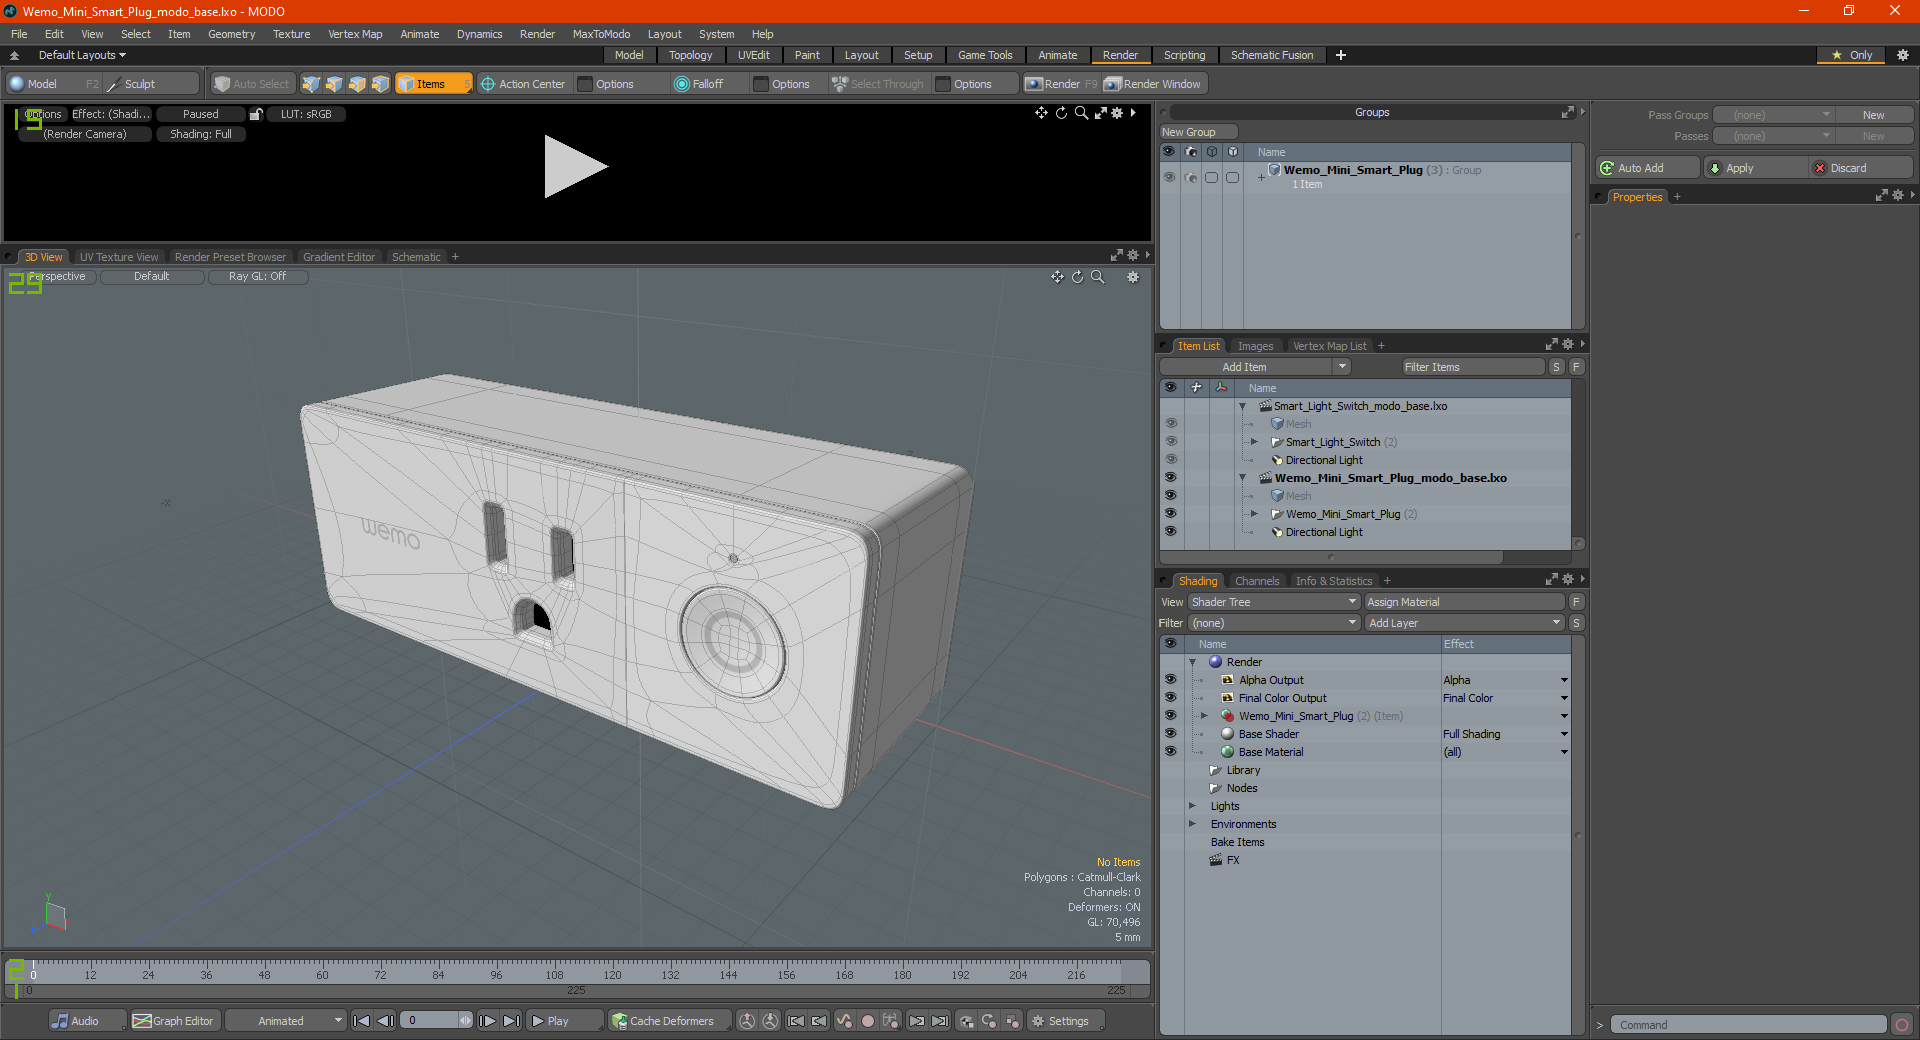Screen dimensions: 1920x1040
Task: Click the refresh icon in render preview header
Action: point(1061,113)
